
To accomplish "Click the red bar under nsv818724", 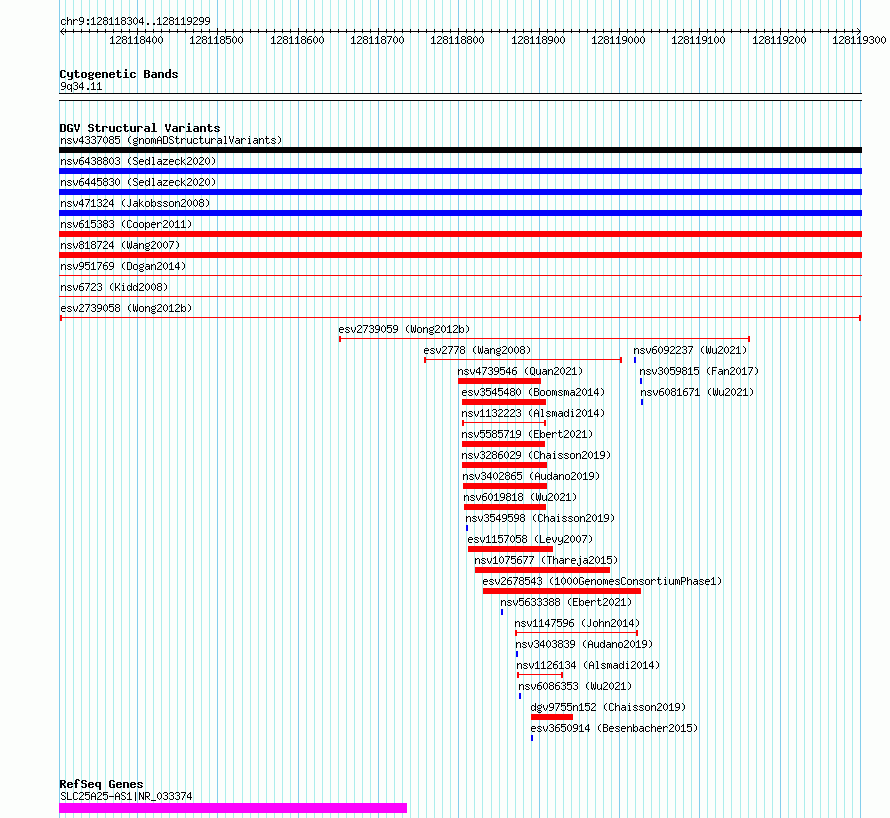I will click(x=460, y=255).
